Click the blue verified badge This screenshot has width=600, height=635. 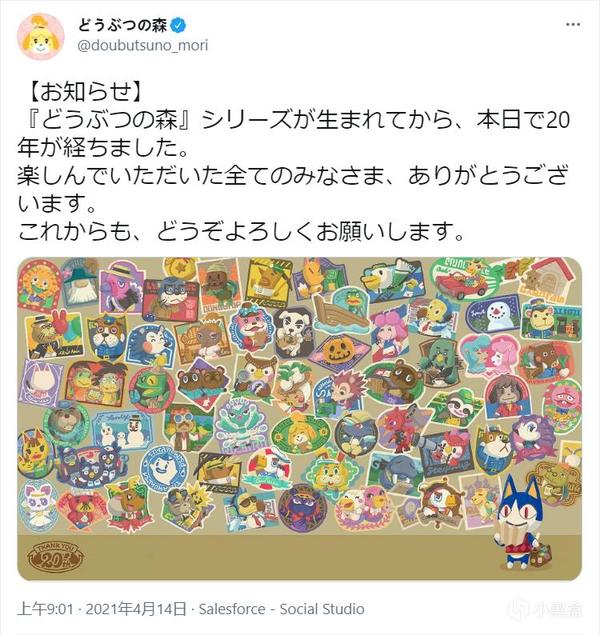click(x=178, y=26)
